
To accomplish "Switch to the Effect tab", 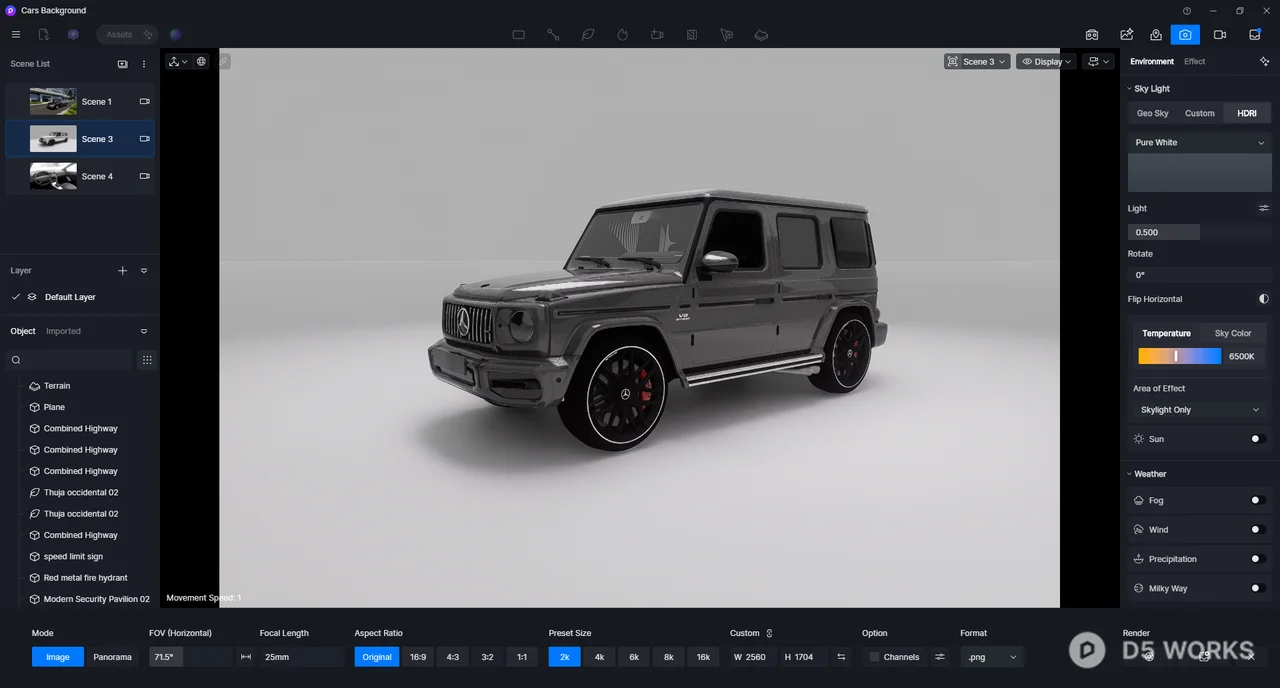I will (1194, 61).
